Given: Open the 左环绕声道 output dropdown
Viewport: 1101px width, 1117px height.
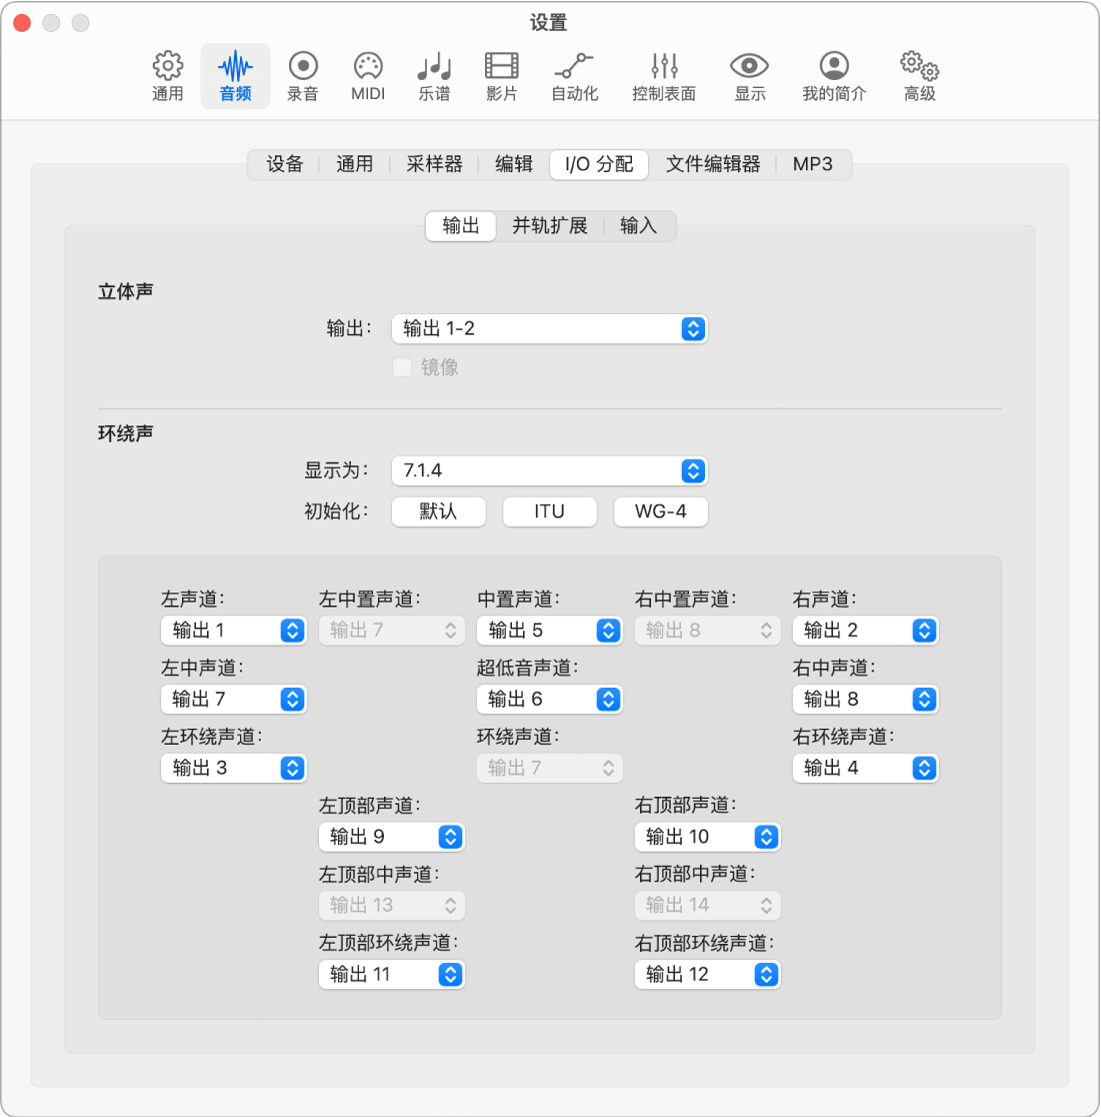Looking at the screenshot, I should [234, 768].
